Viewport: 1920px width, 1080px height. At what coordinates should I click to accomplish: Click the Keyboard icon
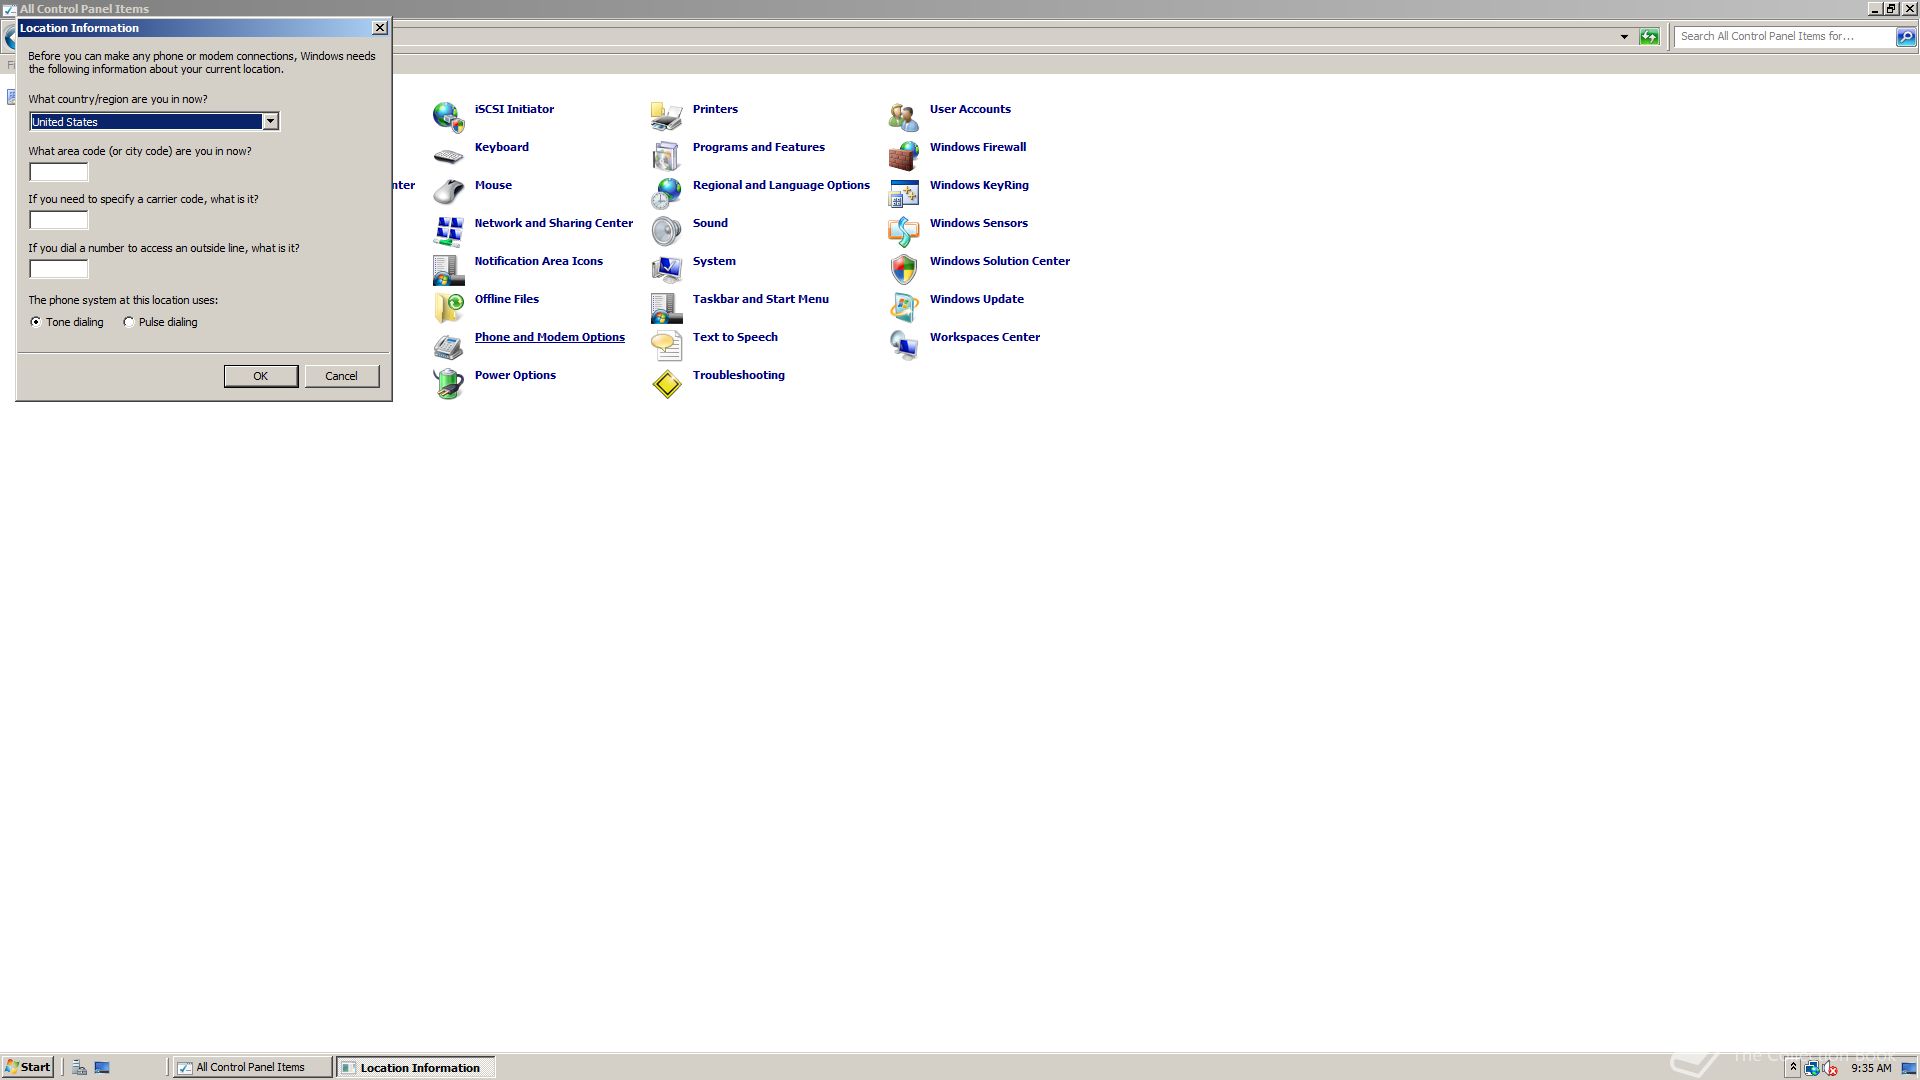[x=448, y=155]
